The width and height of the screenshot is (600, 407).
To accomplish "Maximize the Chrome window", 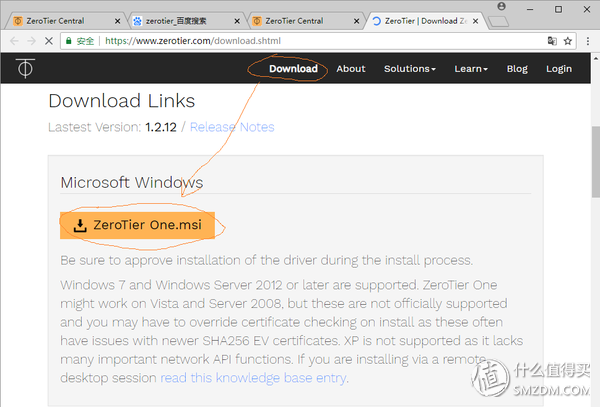I will click(558, 9).
